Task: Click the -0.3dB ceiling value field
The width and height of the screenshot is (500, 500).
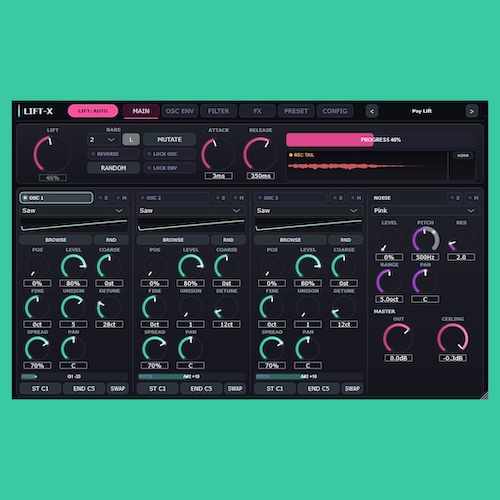Action: 453,358
